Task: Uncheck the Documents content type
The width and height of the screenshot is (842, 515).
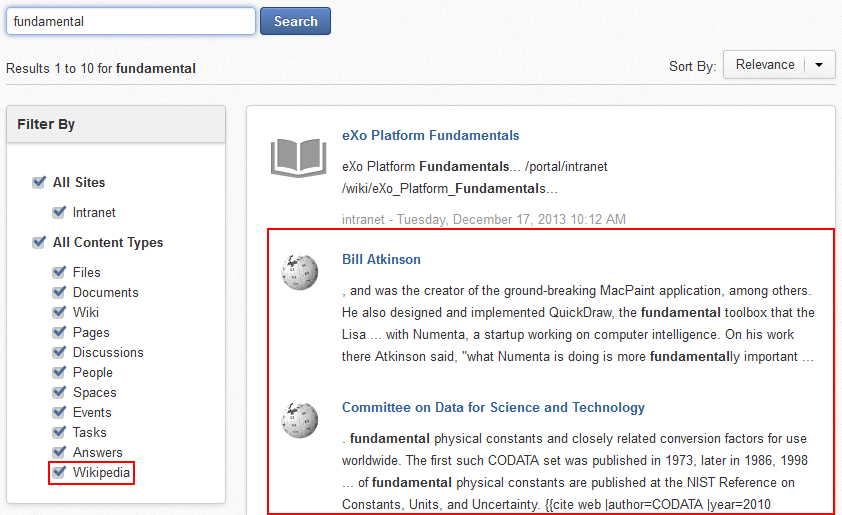Action: pos(59,292)
